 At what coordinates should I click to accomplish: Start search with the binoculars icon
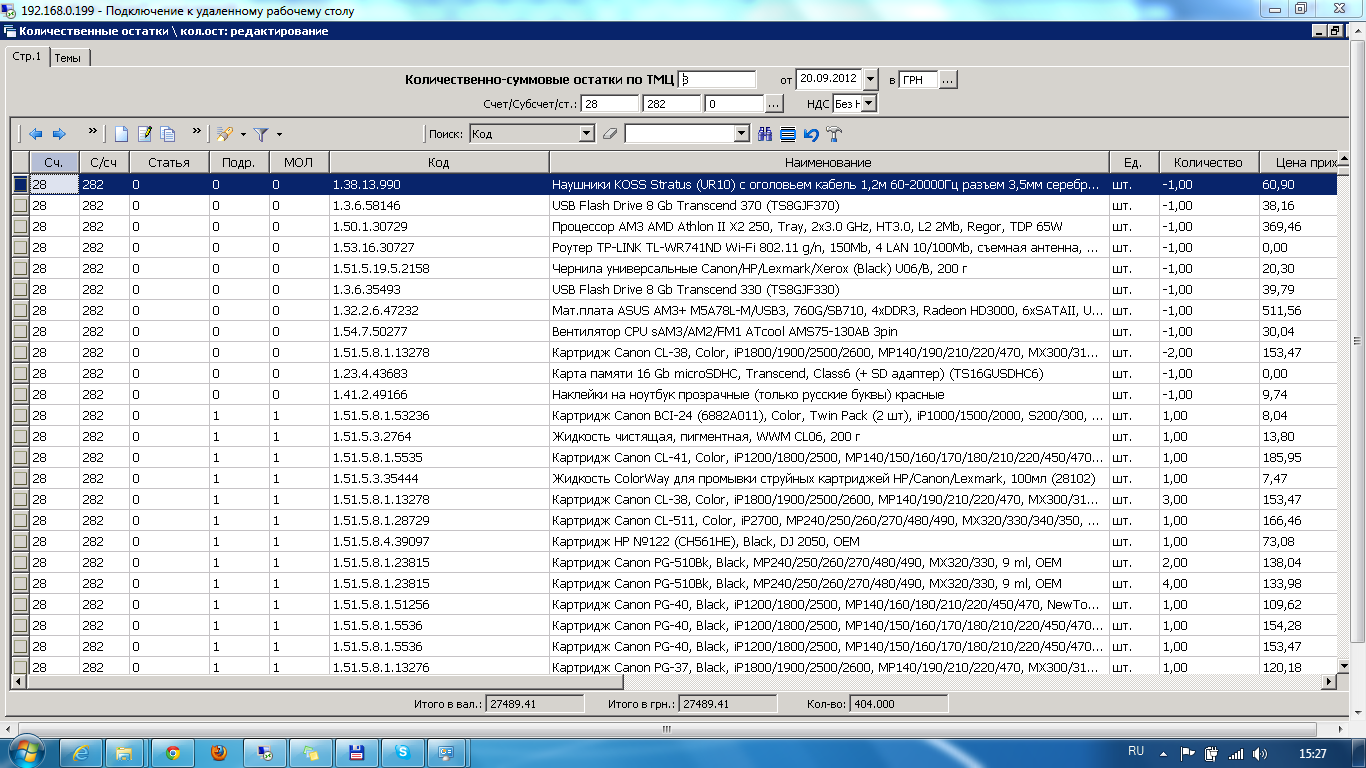[x=765, y=133]
